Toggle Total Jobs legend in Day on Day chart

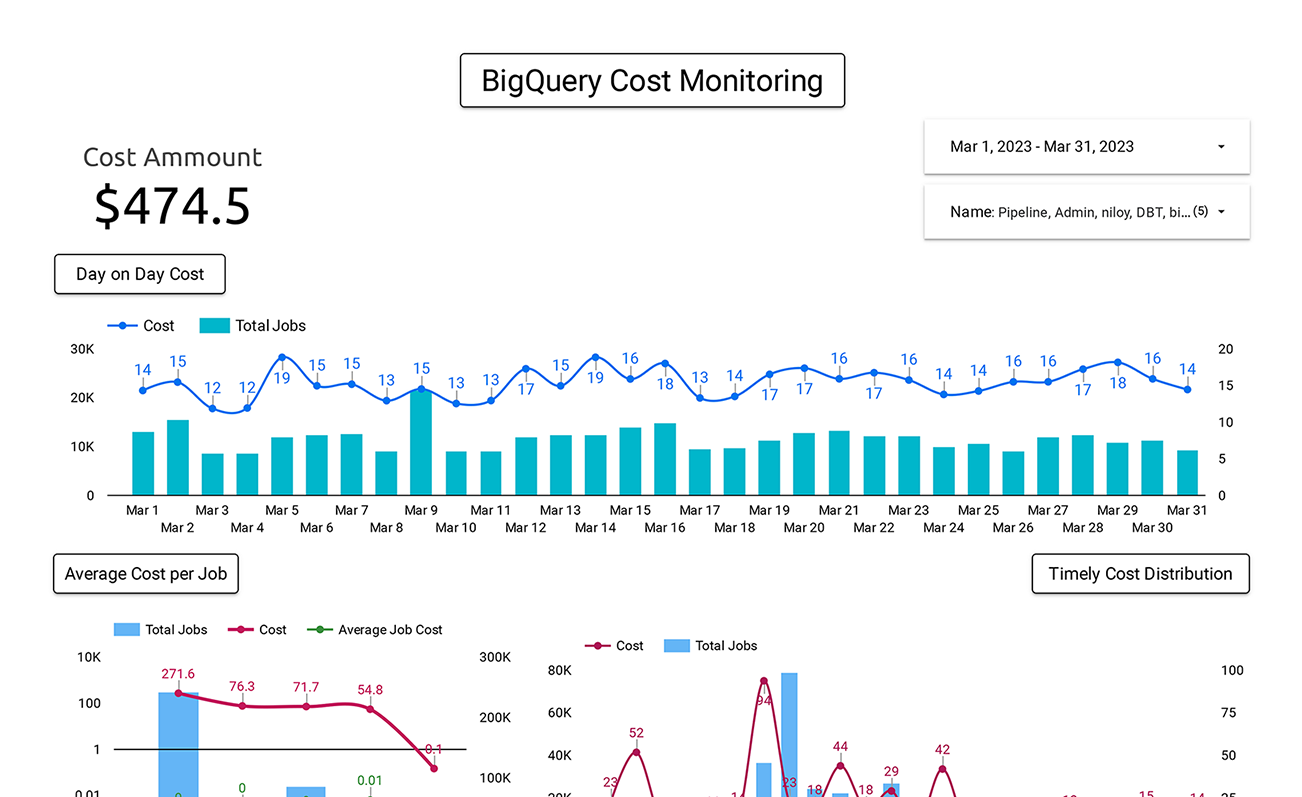[253, 326]
